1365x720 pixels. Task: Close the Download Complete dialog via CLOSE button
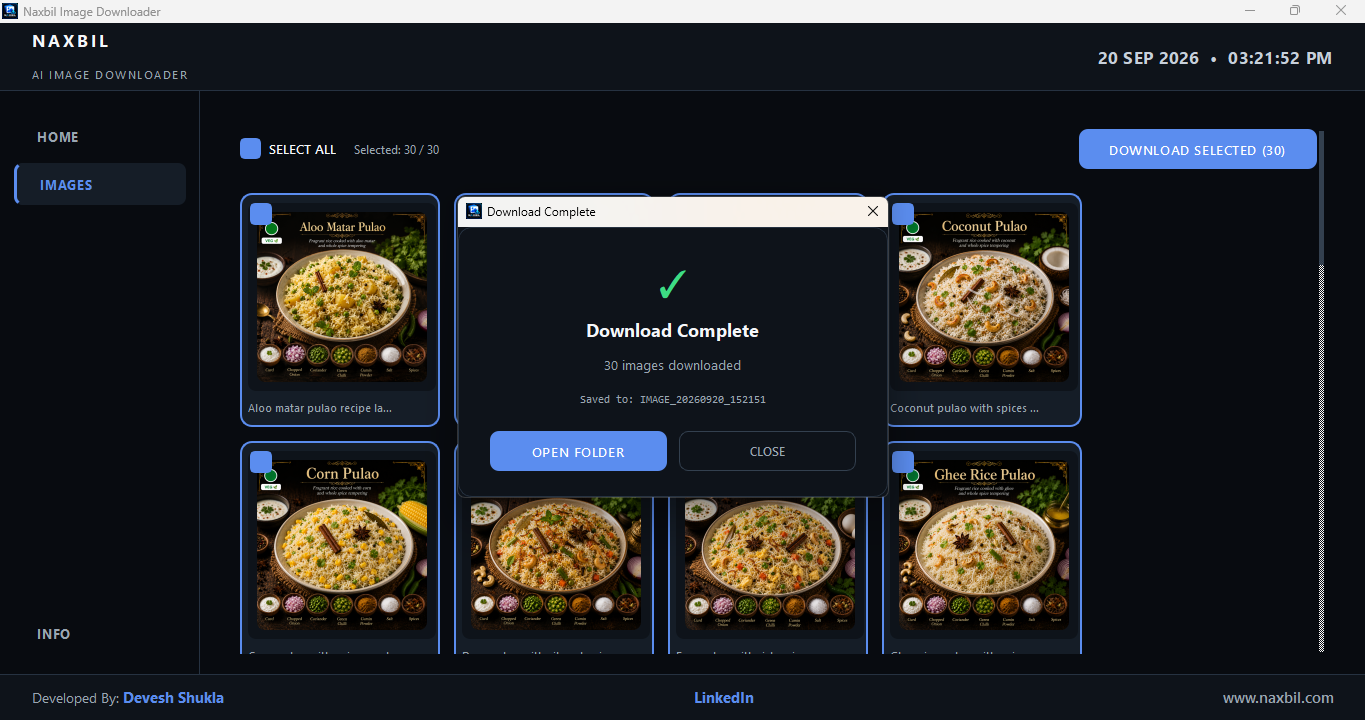click(767, 451)
